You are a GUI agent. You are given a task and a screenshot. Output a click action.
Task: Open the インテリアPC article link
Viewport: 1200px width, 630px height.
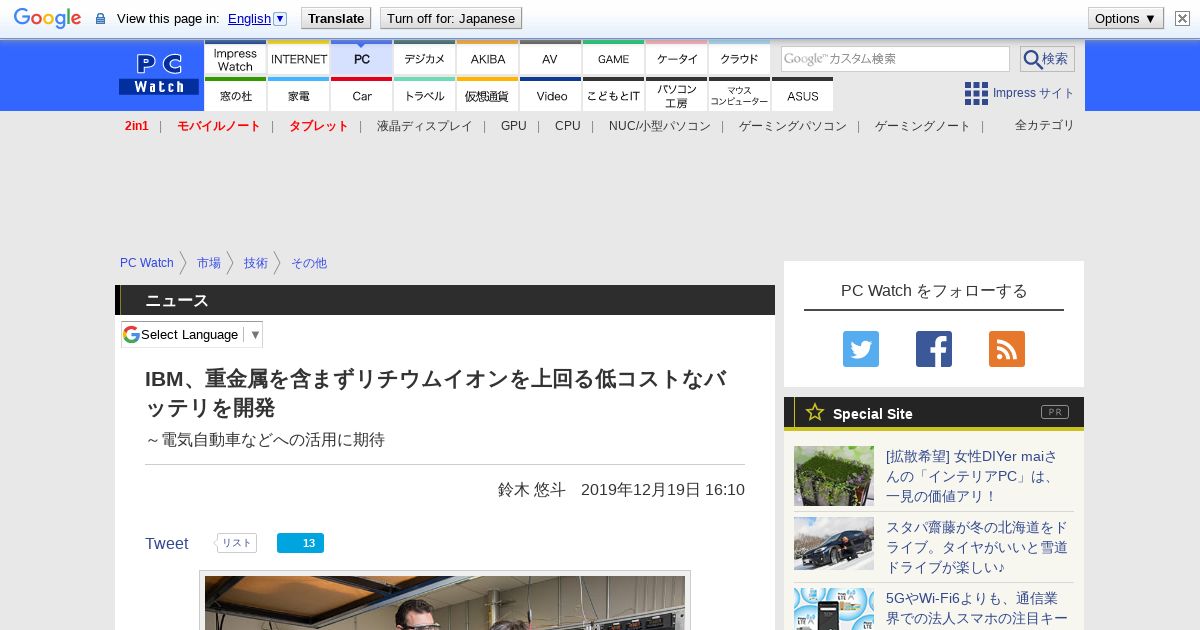coord(972,476)
